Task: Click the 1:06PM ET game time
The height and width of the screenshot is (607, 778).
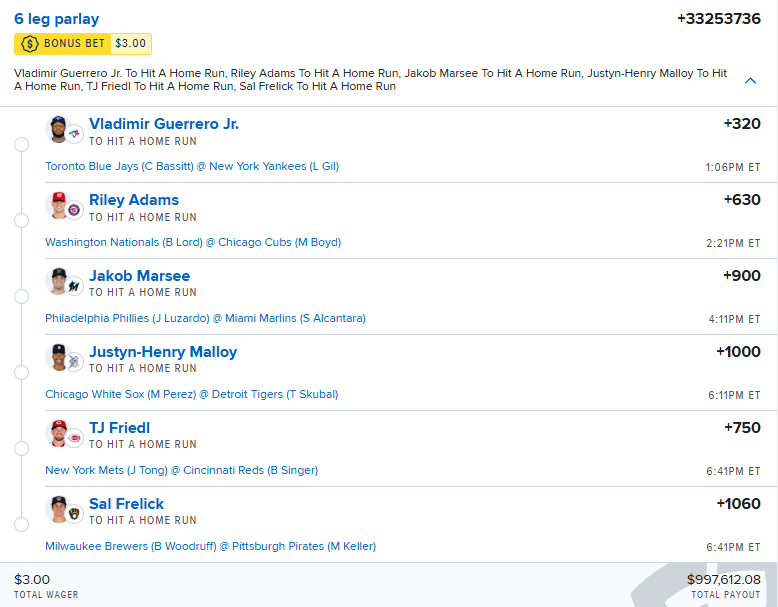Action: 733,167
